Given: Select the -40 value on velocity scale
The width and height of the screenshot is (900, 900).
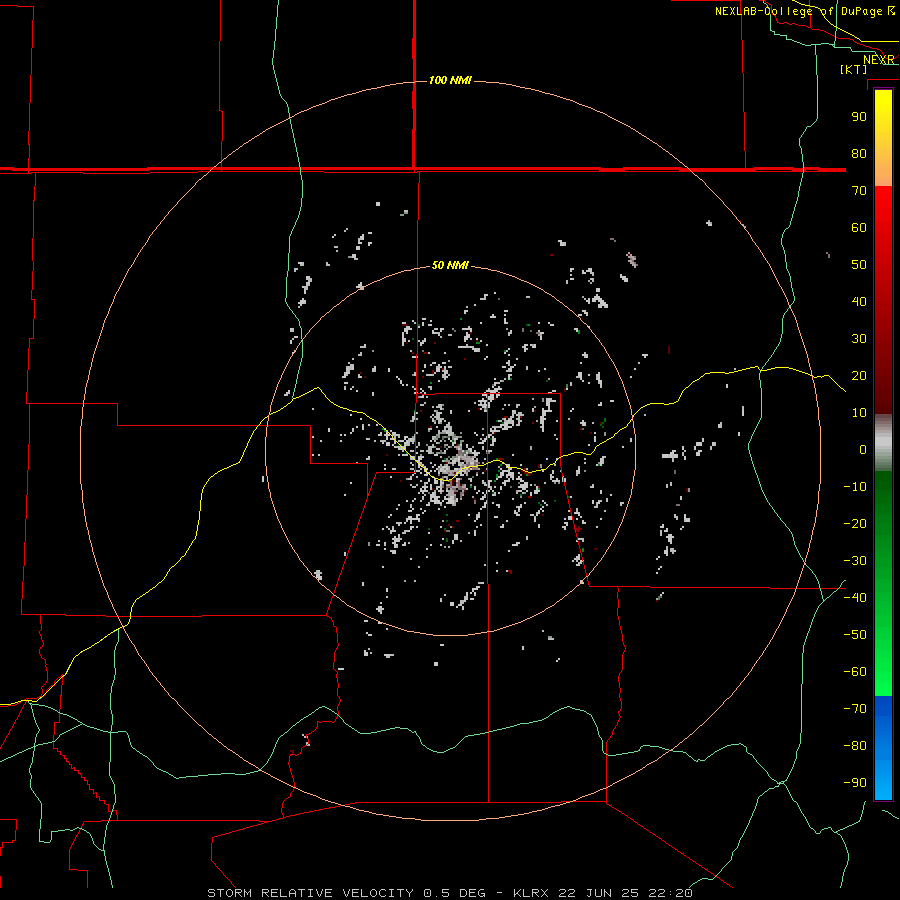Looking at the screenshot, I should [x=855, y=598].
